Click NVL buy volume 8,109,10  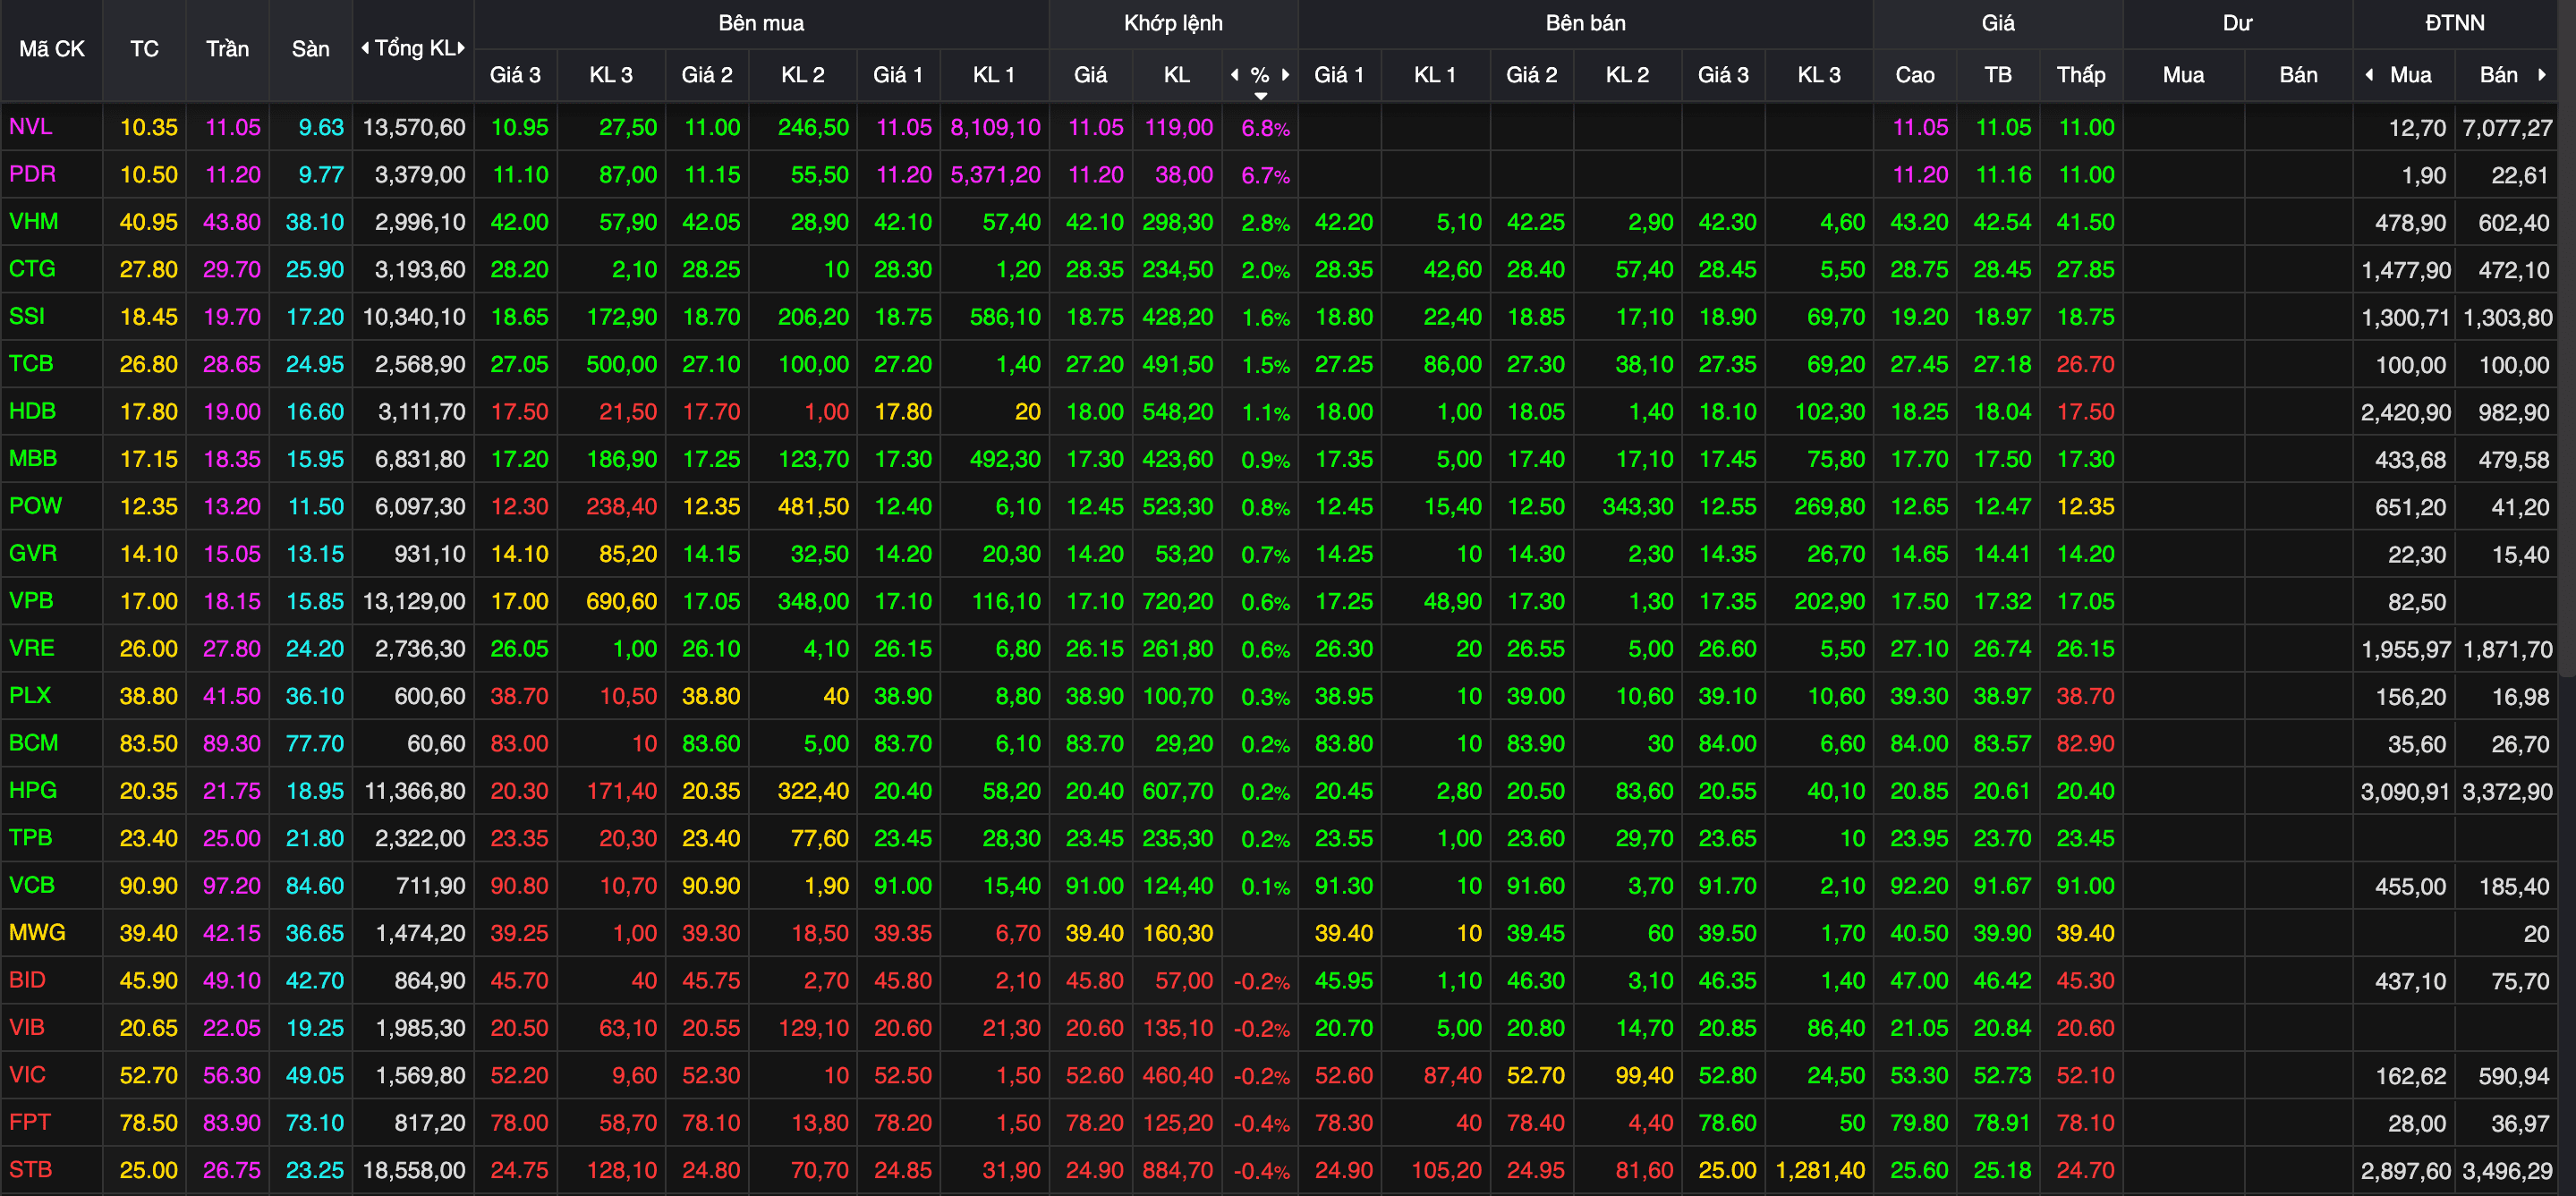coord(995,127)
